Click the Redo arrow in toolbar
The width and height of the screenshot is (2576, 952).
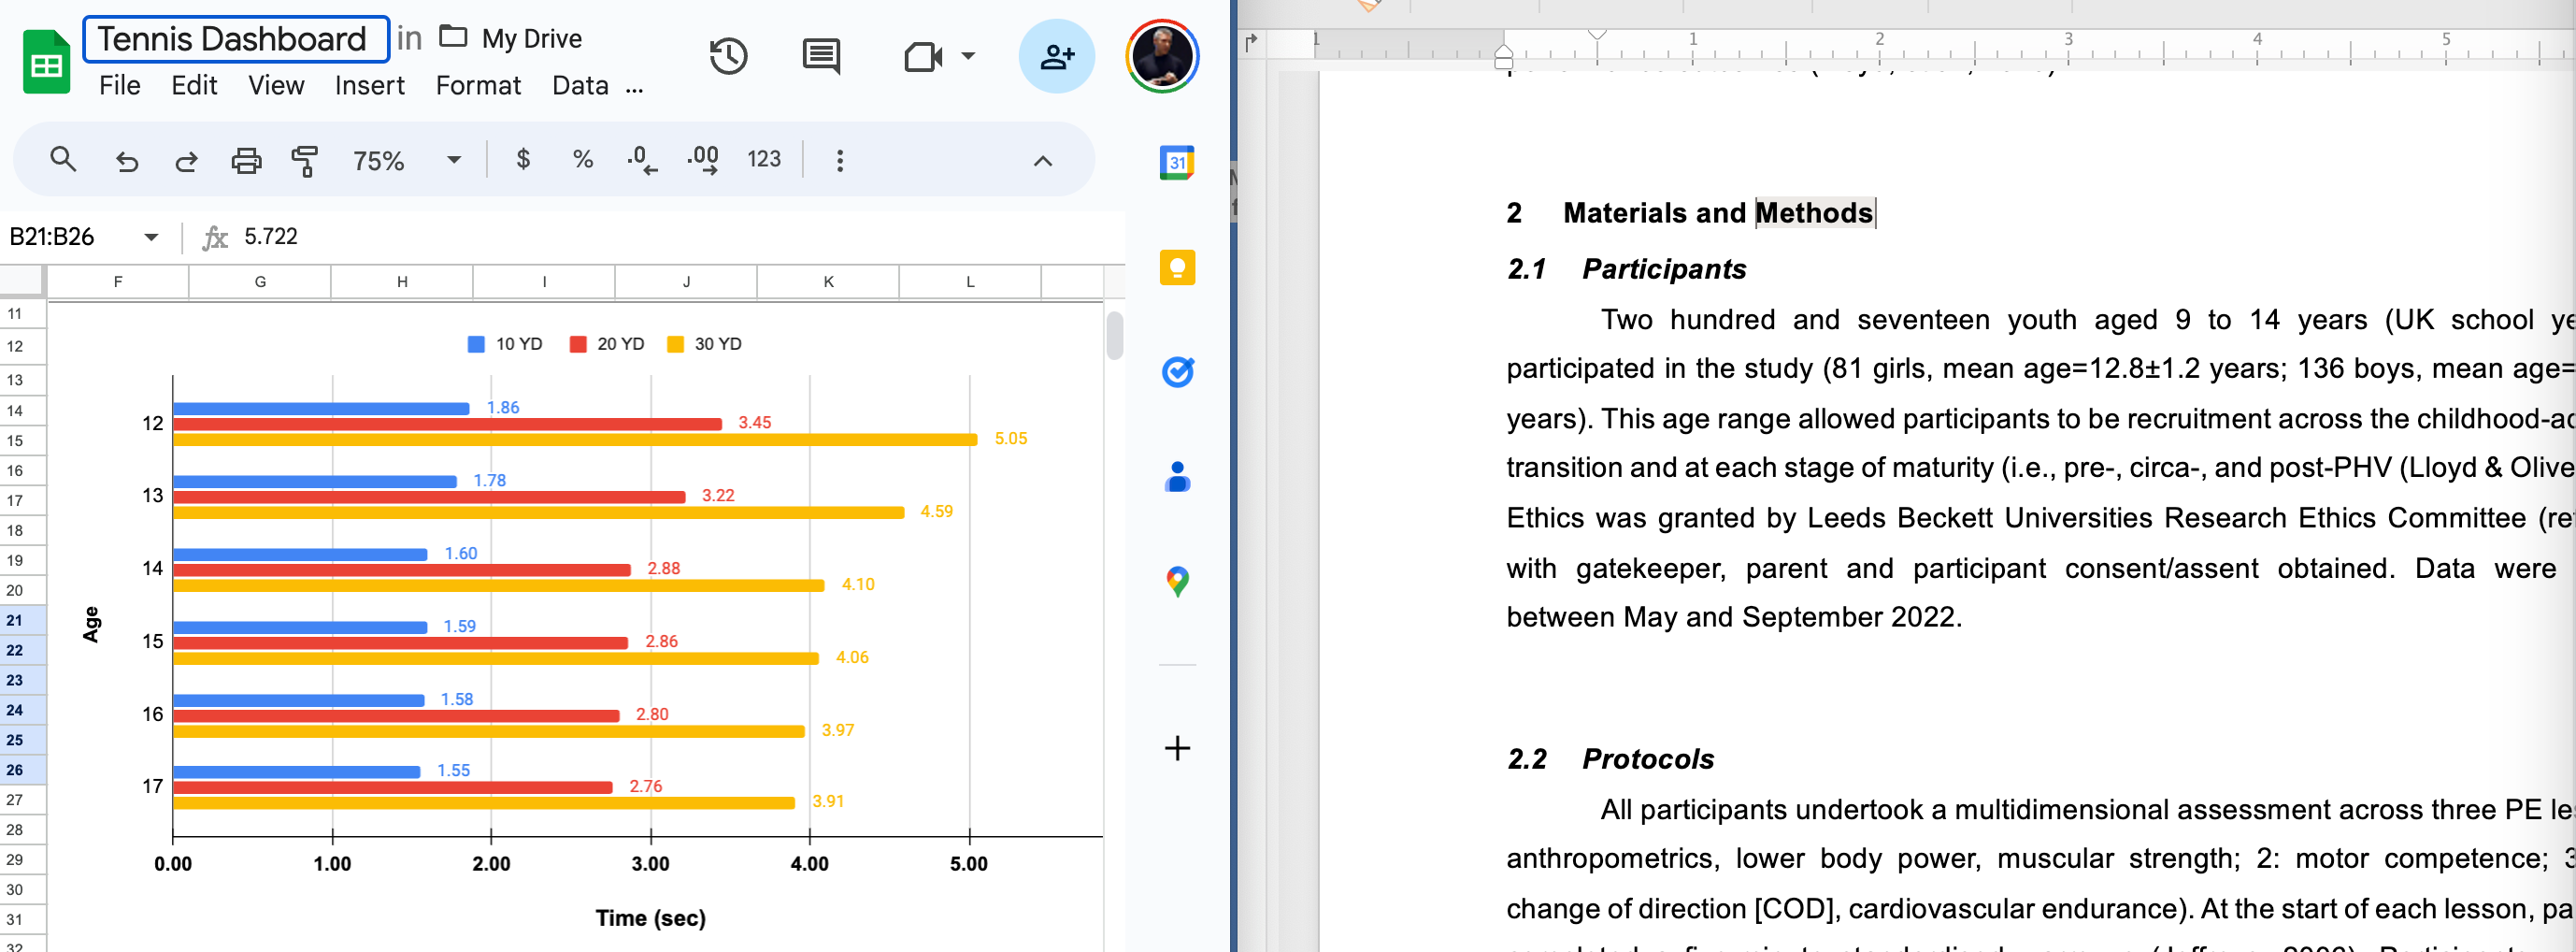point(186,160)
